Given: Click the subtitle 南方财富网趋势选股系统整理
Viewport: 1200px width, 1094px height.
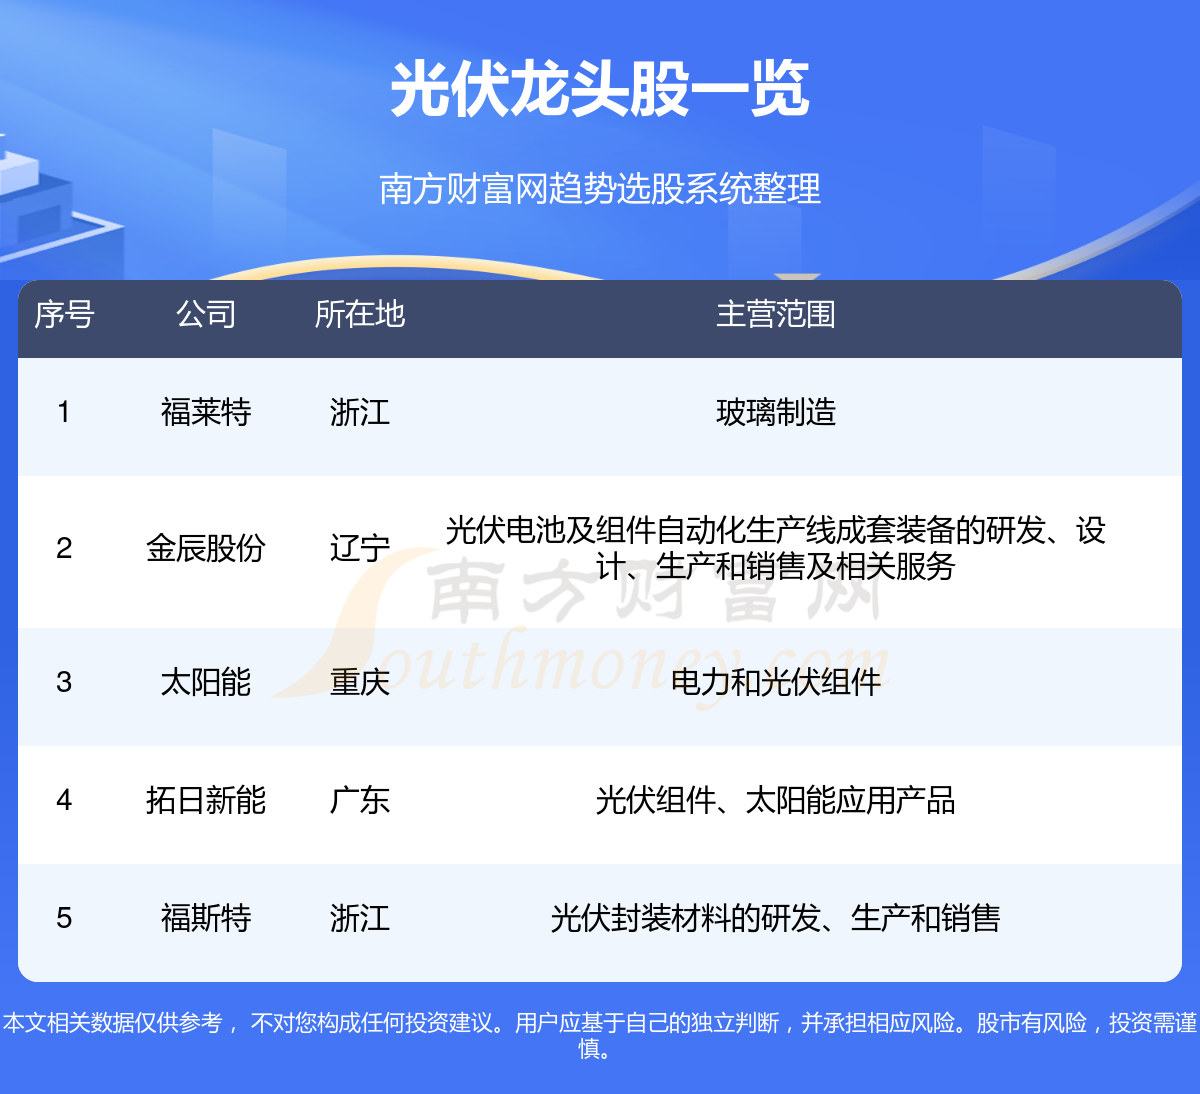Looking at the screenshot, I should [x=600, y=188].
